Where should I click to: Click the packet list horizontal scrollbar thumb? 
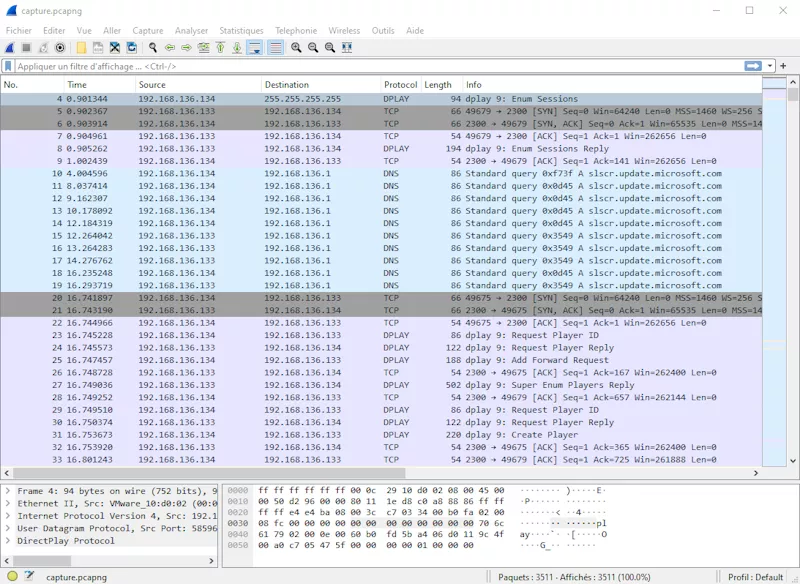click(x=209, y=473)
